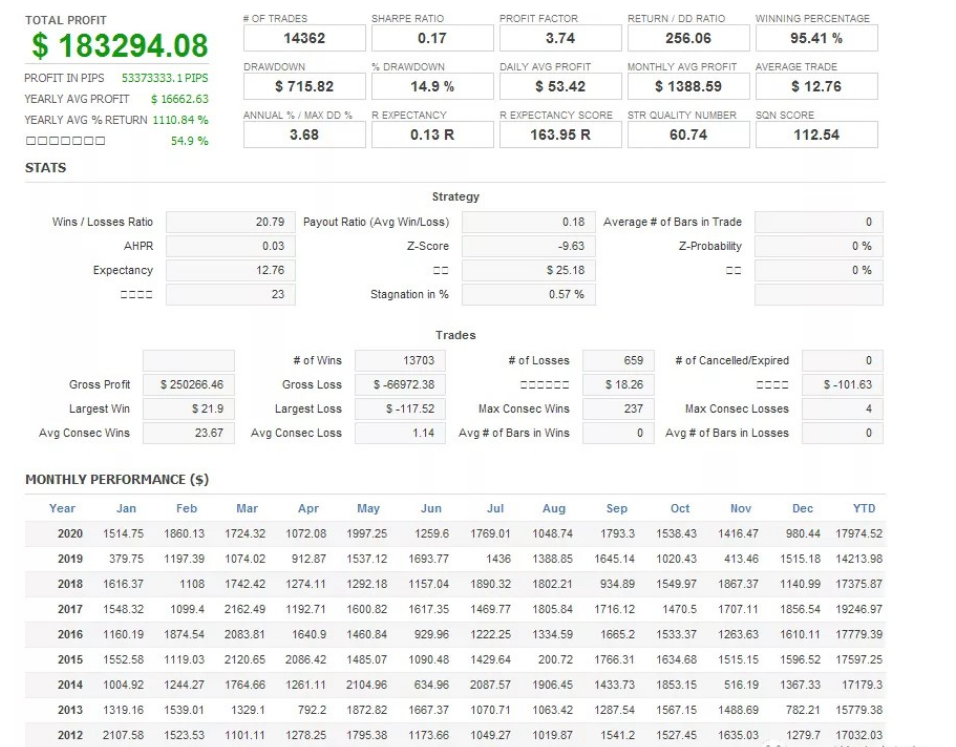Click the Gross Profit value $250266.46
This screenshot has height=747, width=956.
(190, 385)
